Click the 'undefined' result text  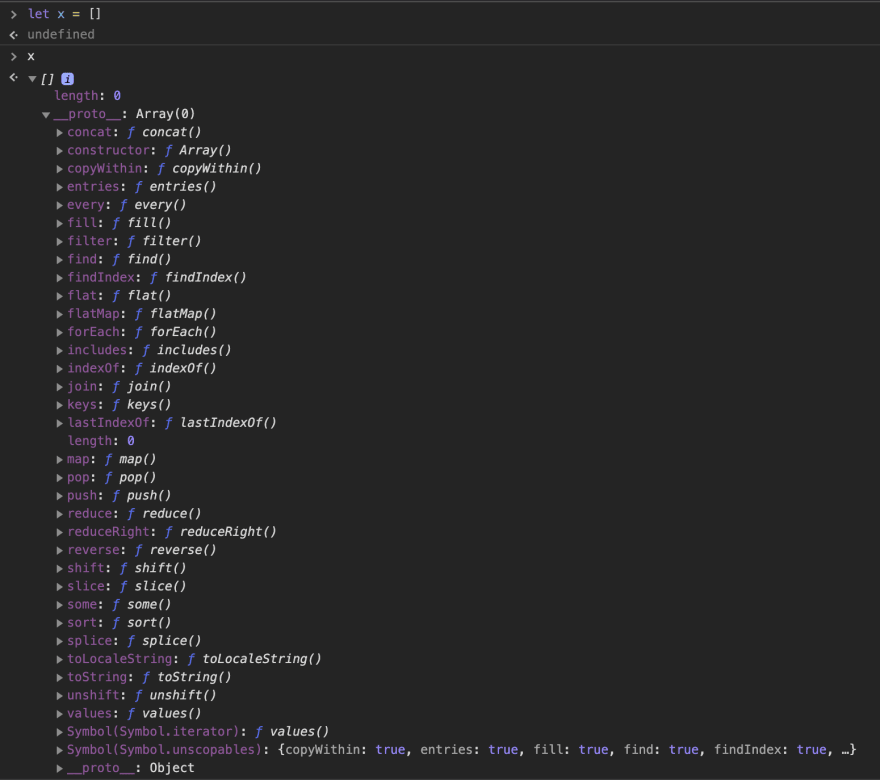click(x=61, y=34)
